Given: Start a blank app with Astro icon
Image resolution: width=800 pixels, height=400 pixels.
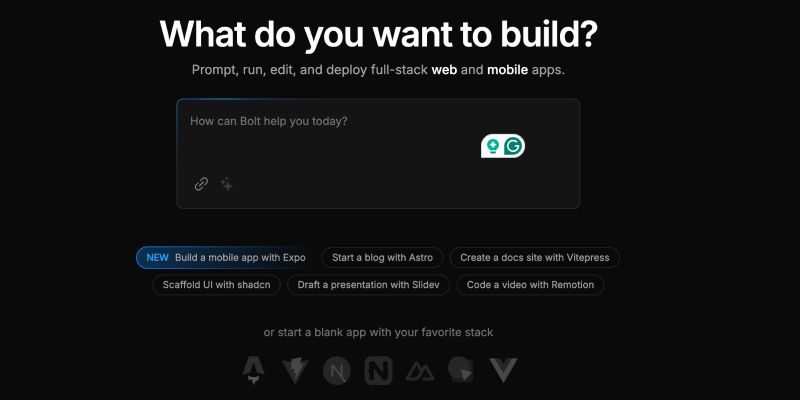Looking at the screenshot, I should coord(254,371).
